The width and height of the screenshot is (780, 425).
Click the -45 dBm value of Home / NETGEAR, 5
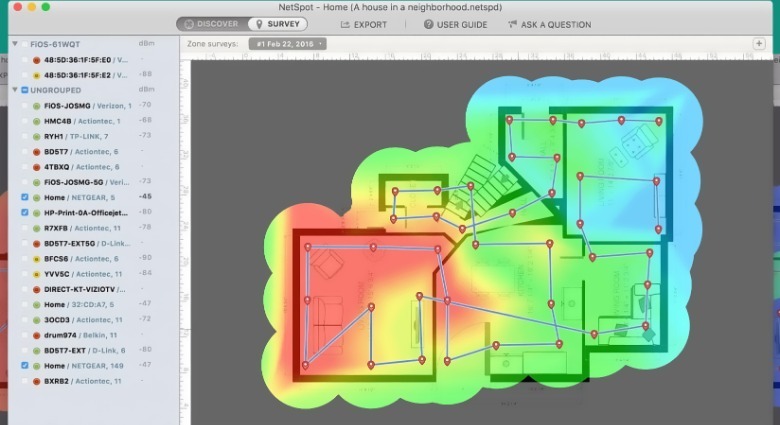145,197
